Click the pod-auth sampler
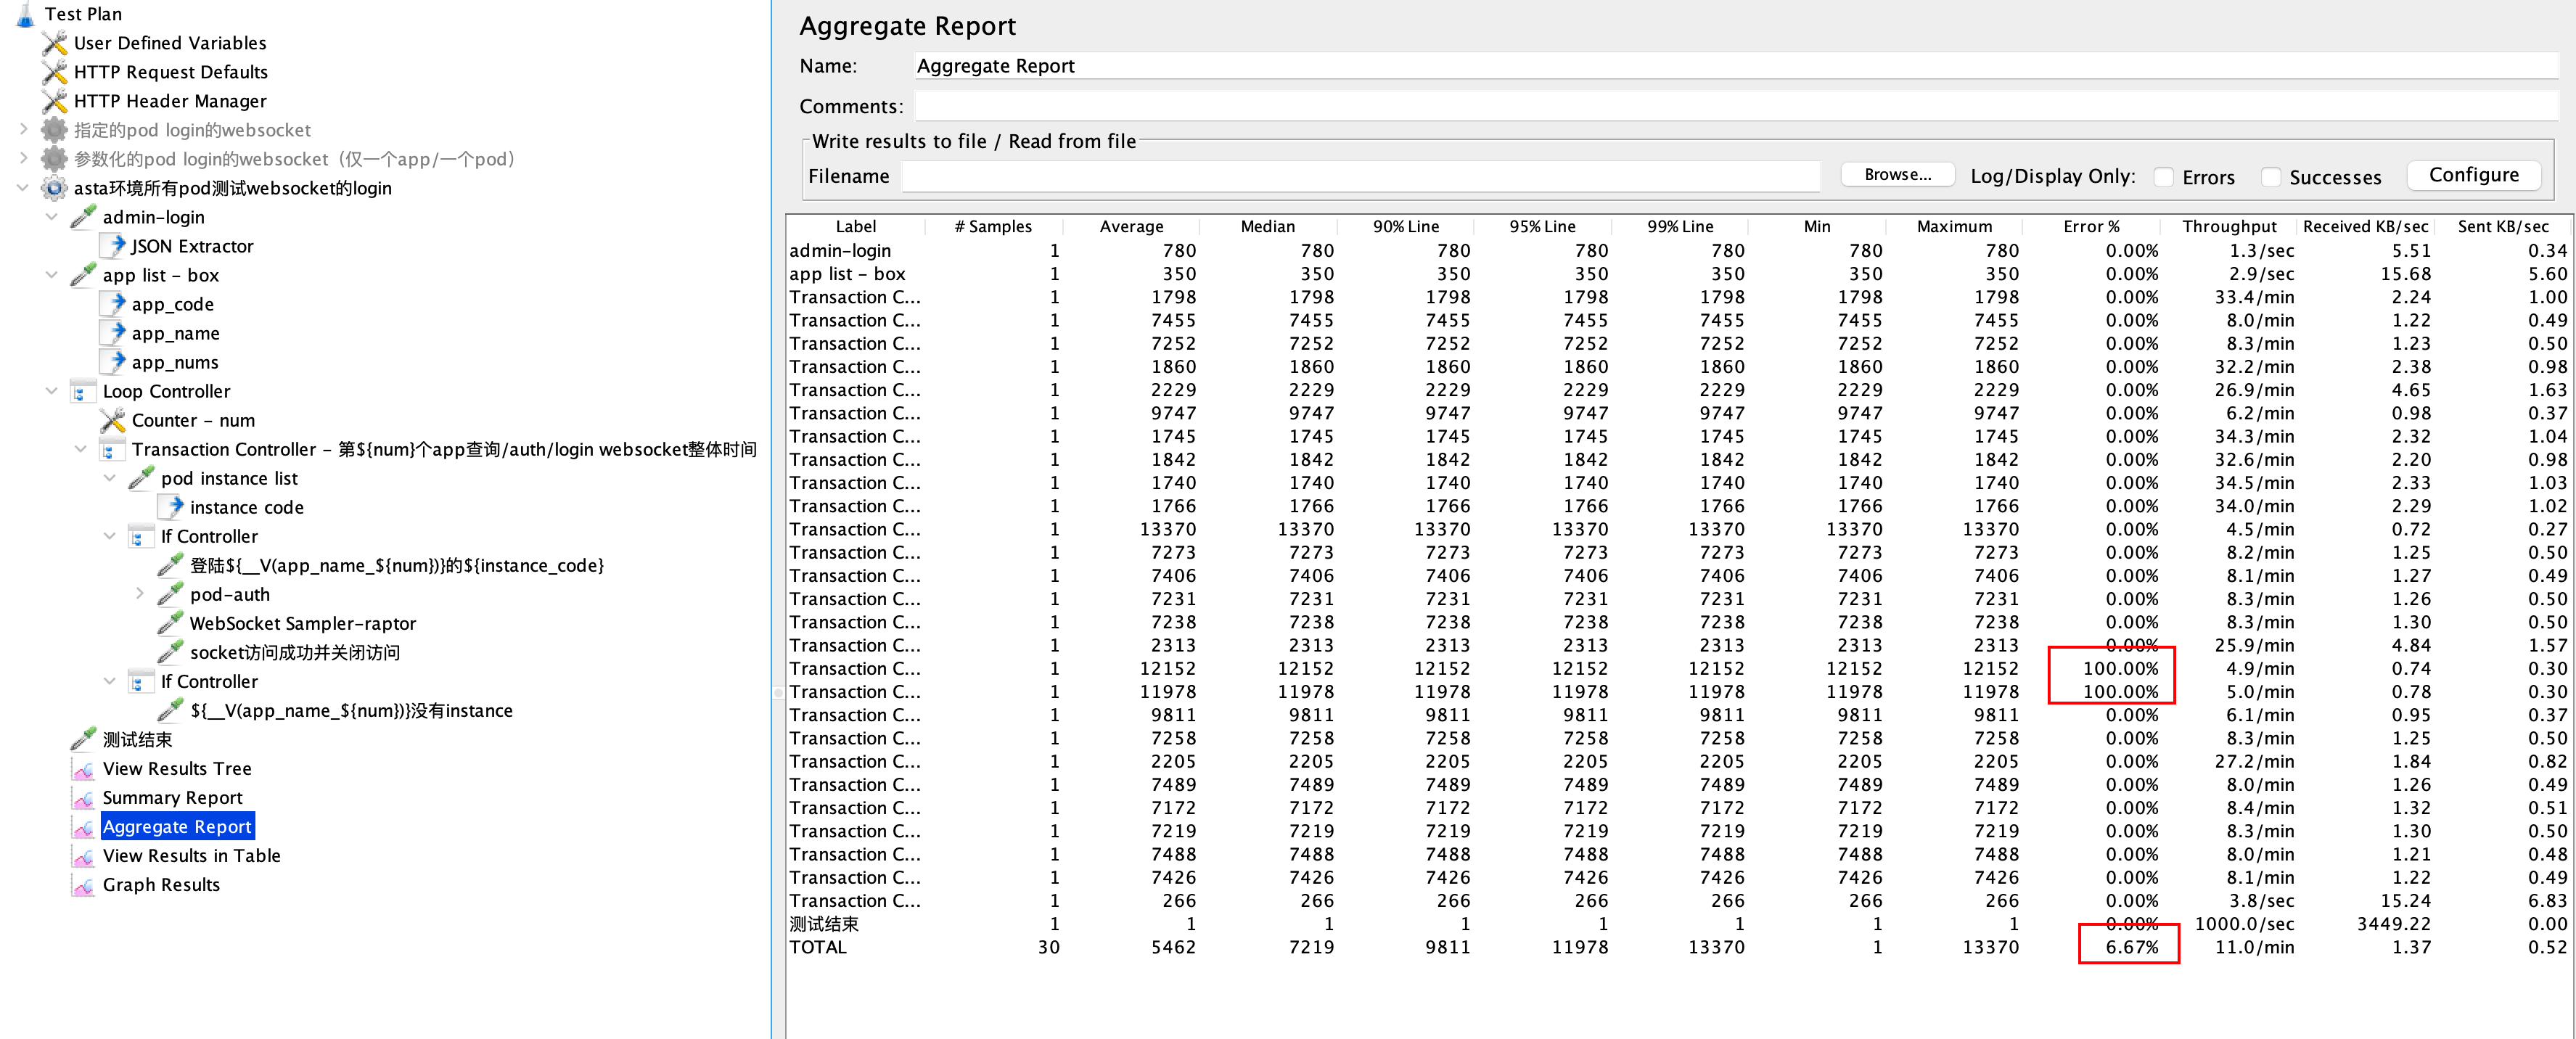This screenshot has width=2576, height=1039. click(230, 594)
